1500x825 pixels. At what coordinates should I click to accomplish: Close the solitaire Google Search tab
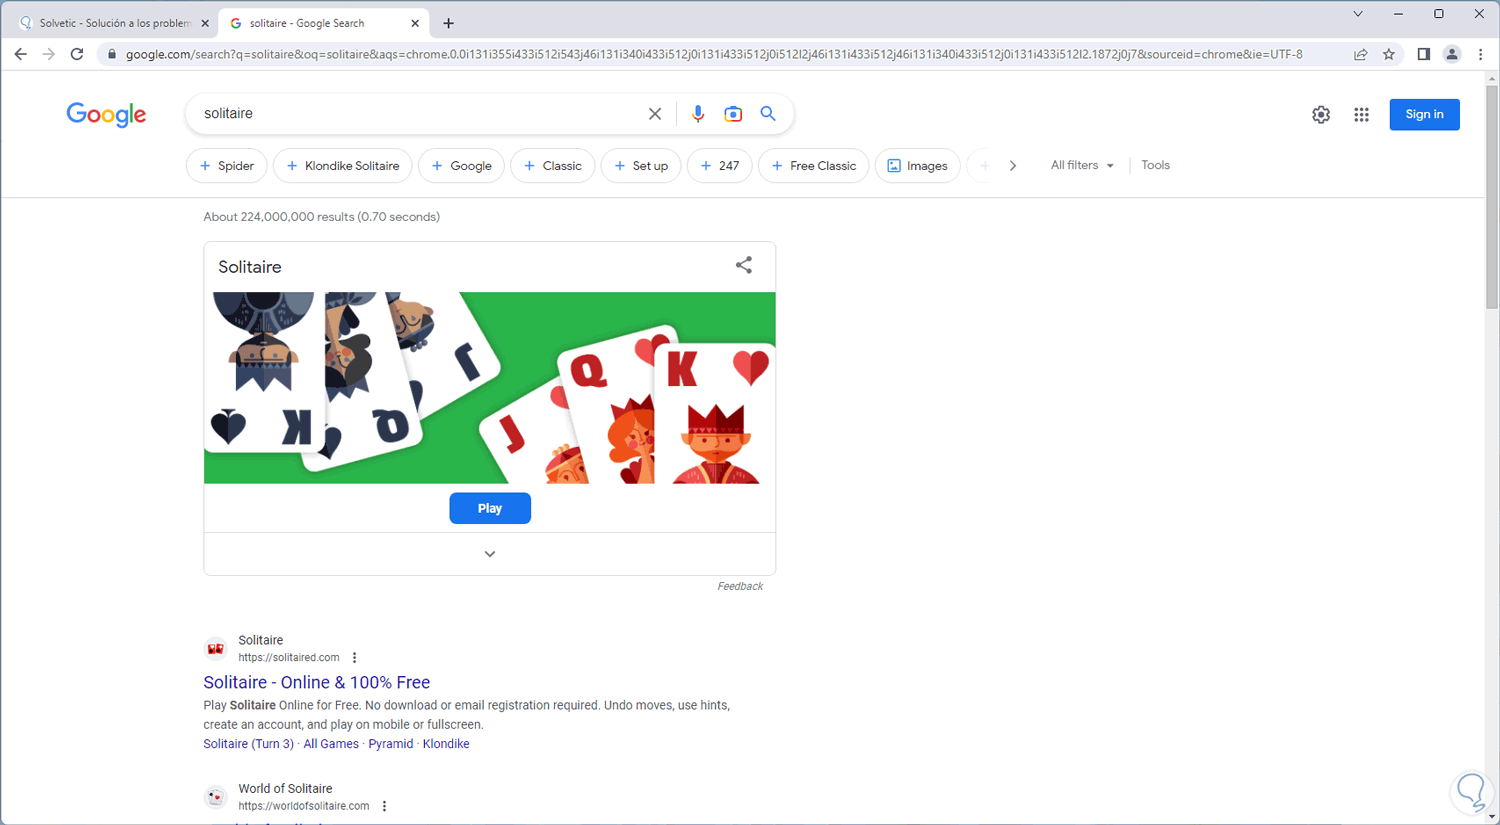click(x=415, y=23)
